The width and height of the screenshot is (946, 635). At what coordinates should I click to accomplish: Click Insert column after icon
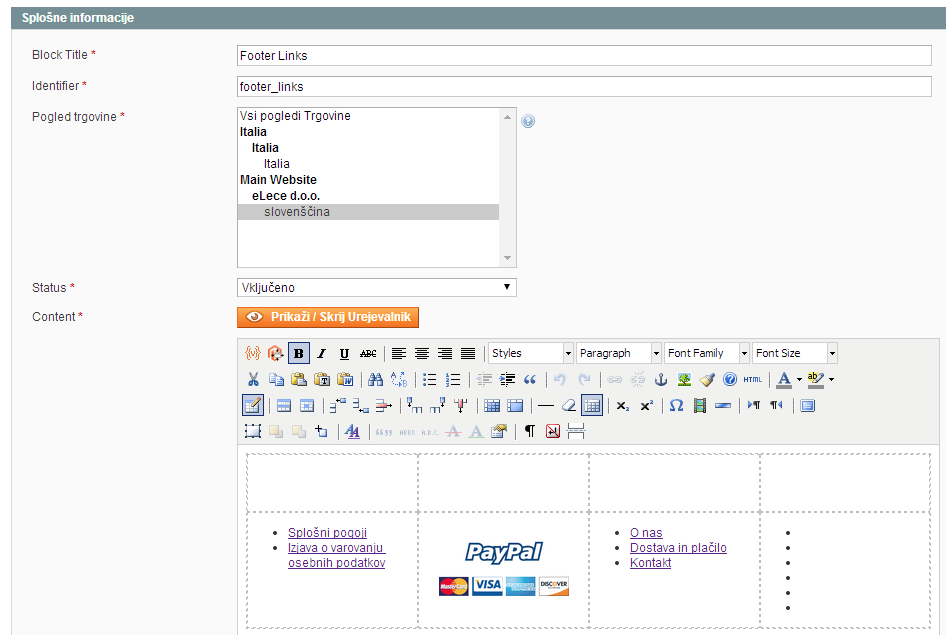(437, 405)
